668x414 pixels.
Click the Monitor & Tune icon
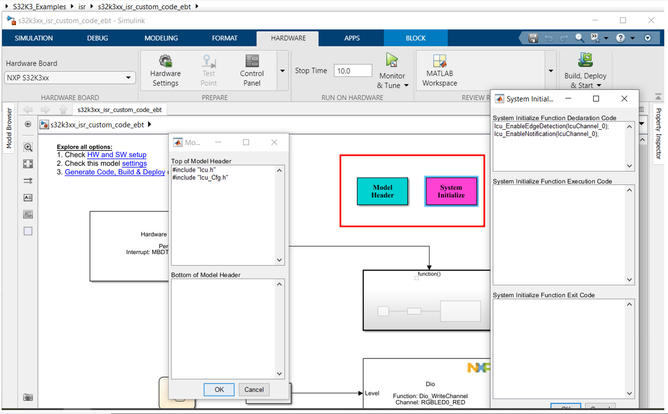[392, 60]
